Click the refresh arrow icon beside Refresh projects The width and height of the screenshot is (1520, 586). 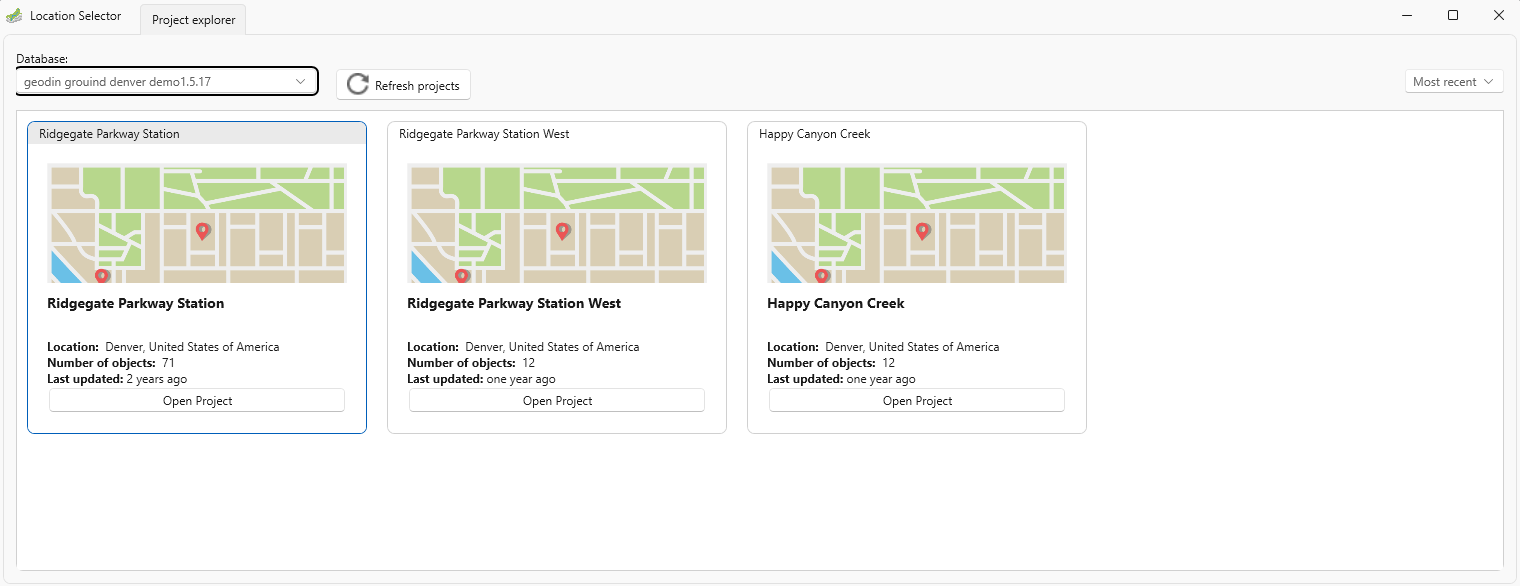(357, 85)
